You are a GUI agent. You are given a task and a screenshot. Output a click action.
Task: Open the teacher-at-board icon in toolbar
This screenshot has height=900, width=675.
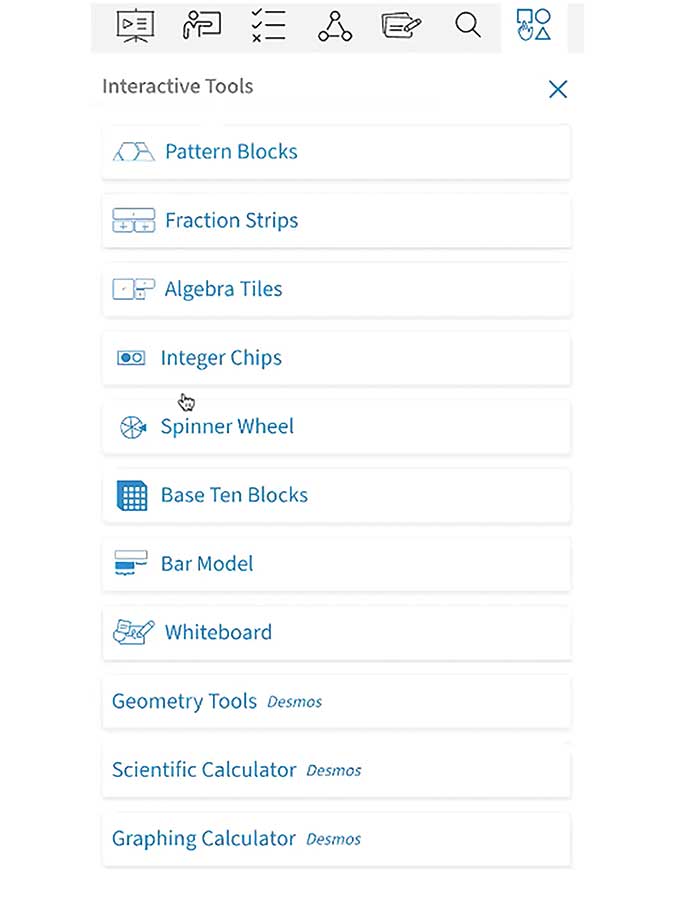[201, 25]
